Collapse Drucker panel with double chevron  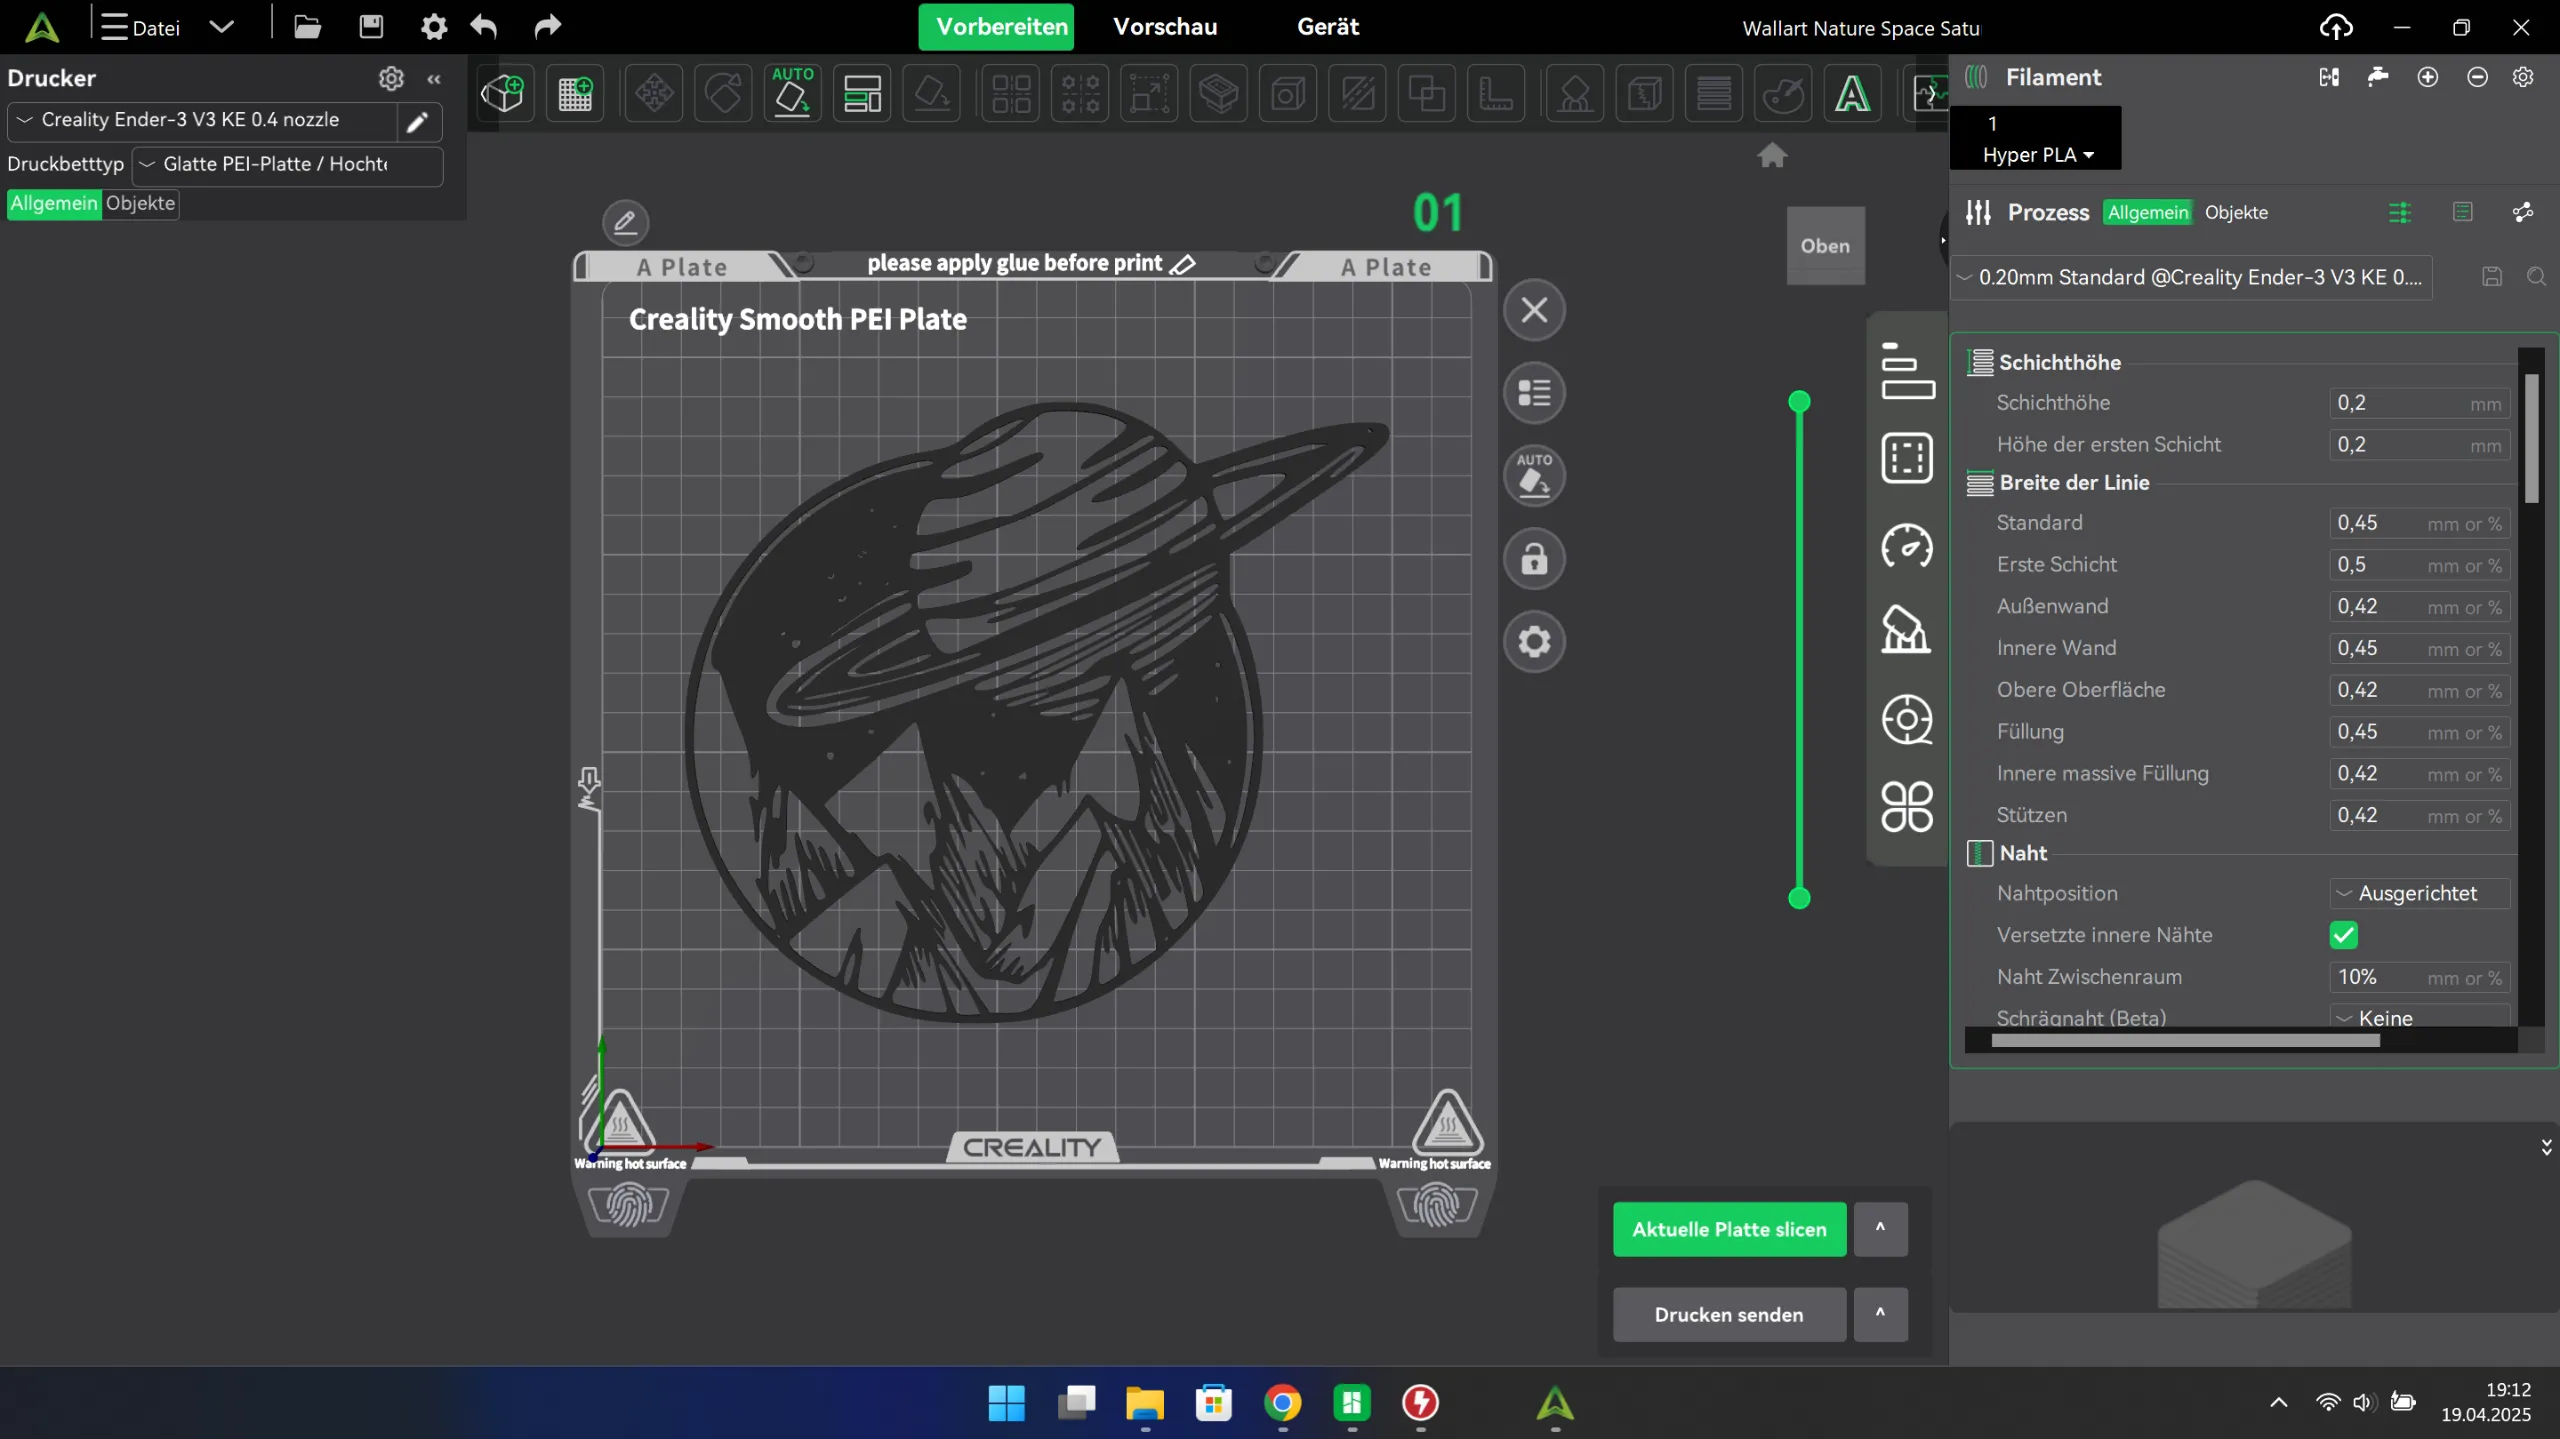(x=434, y=78)
